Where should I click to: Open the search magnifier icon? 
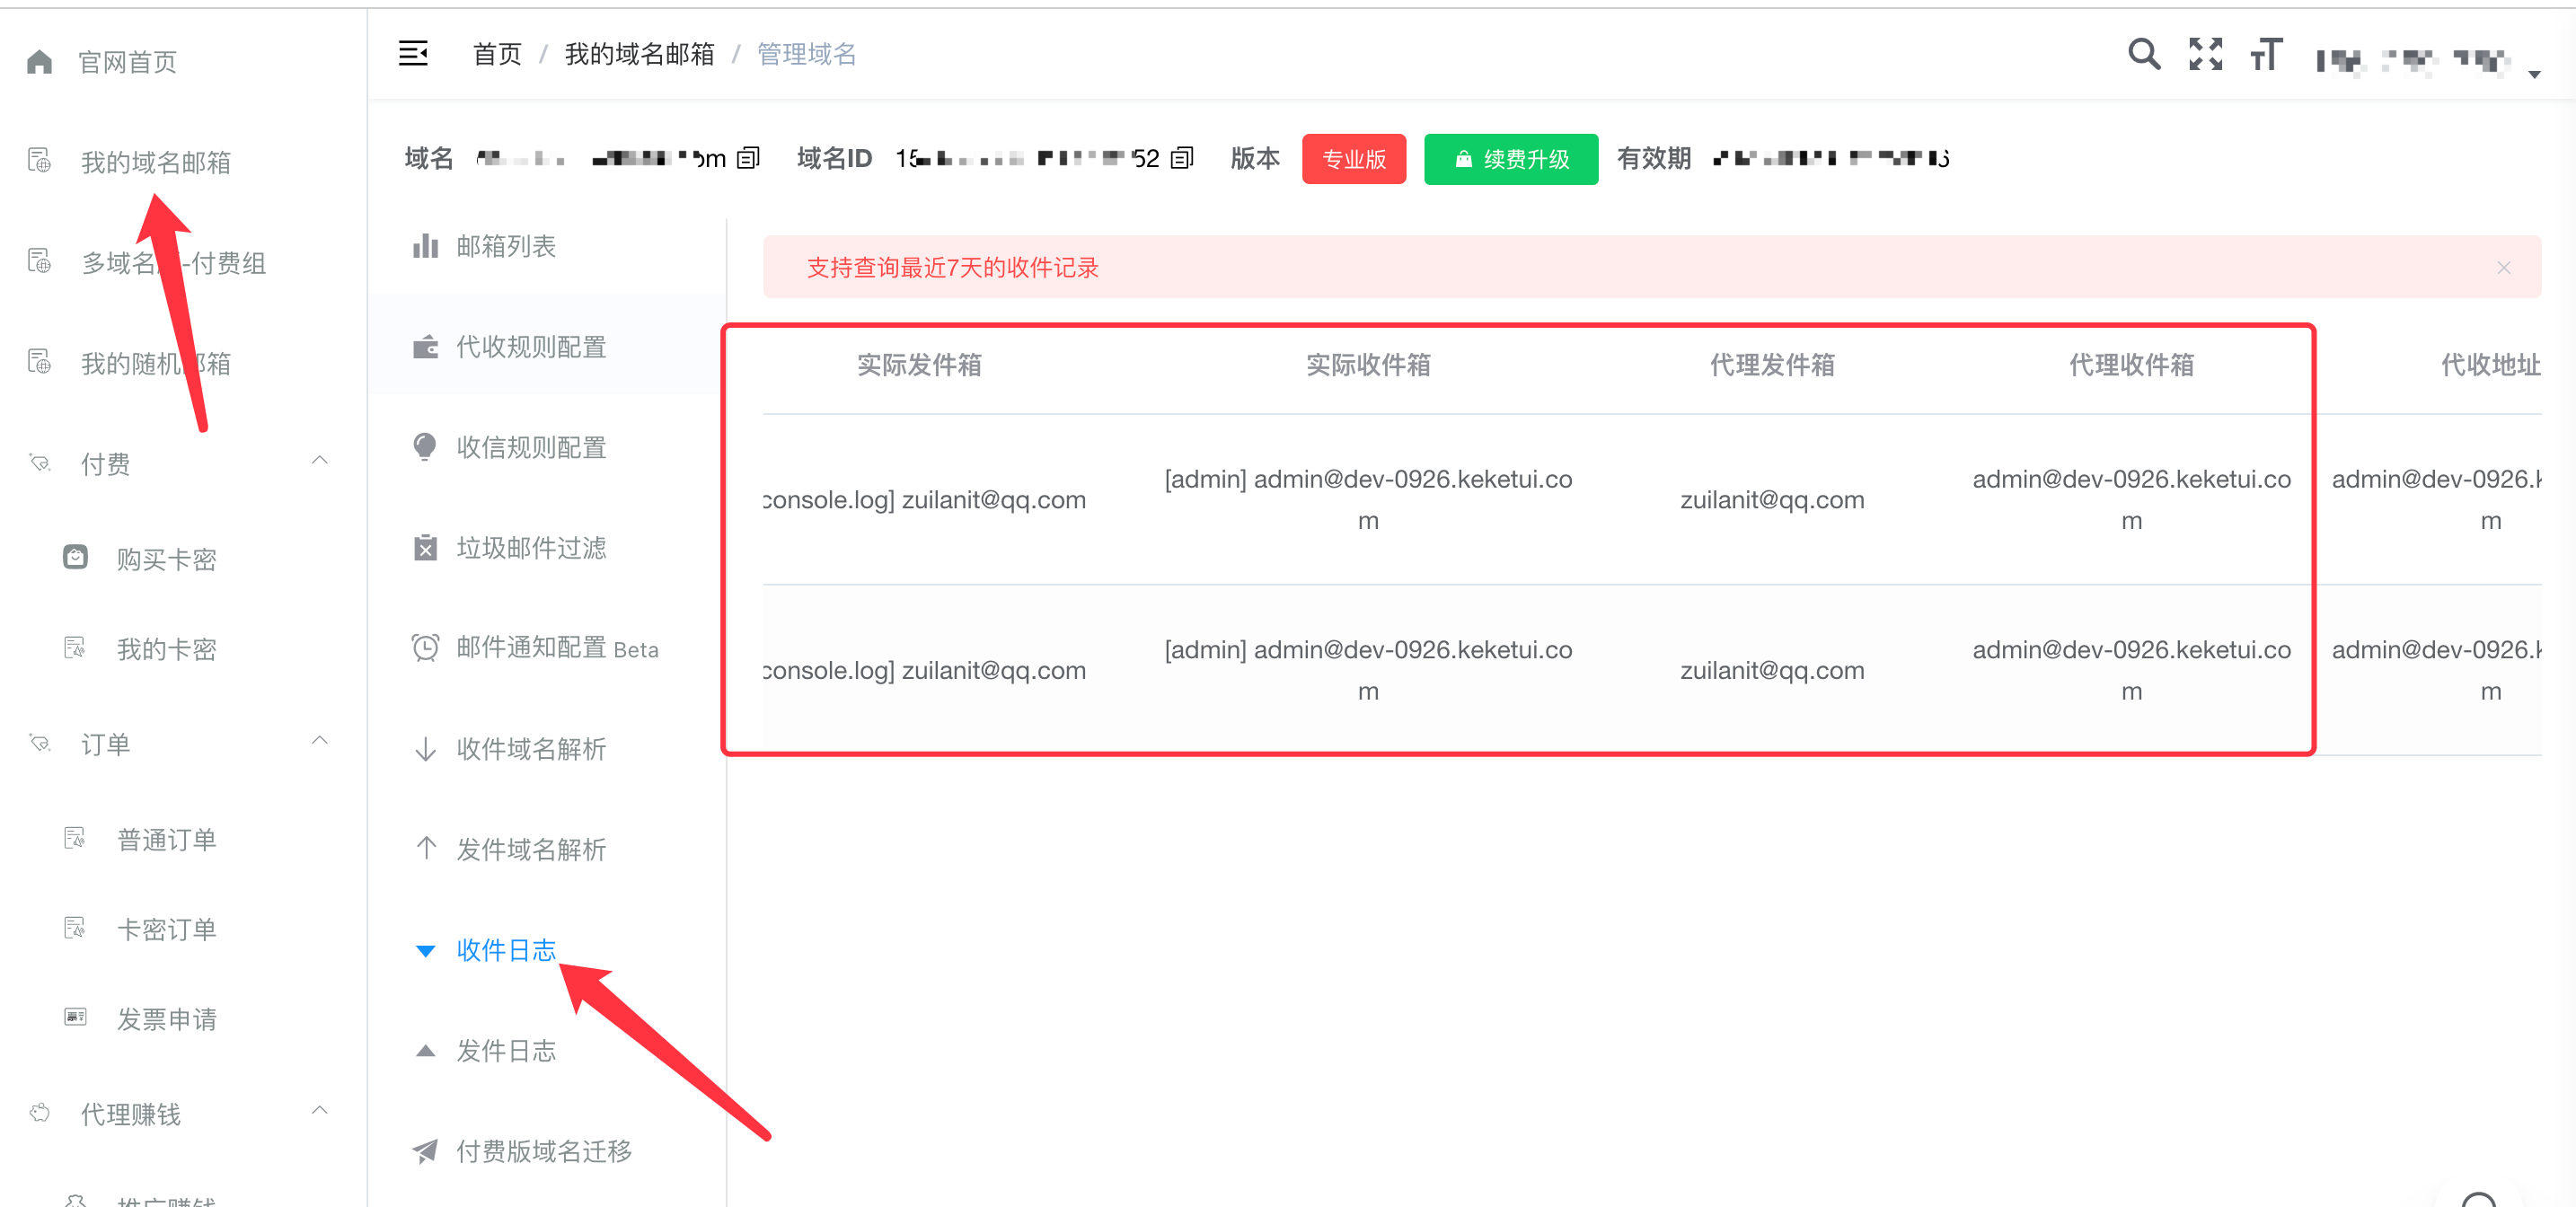[2144, 53]
